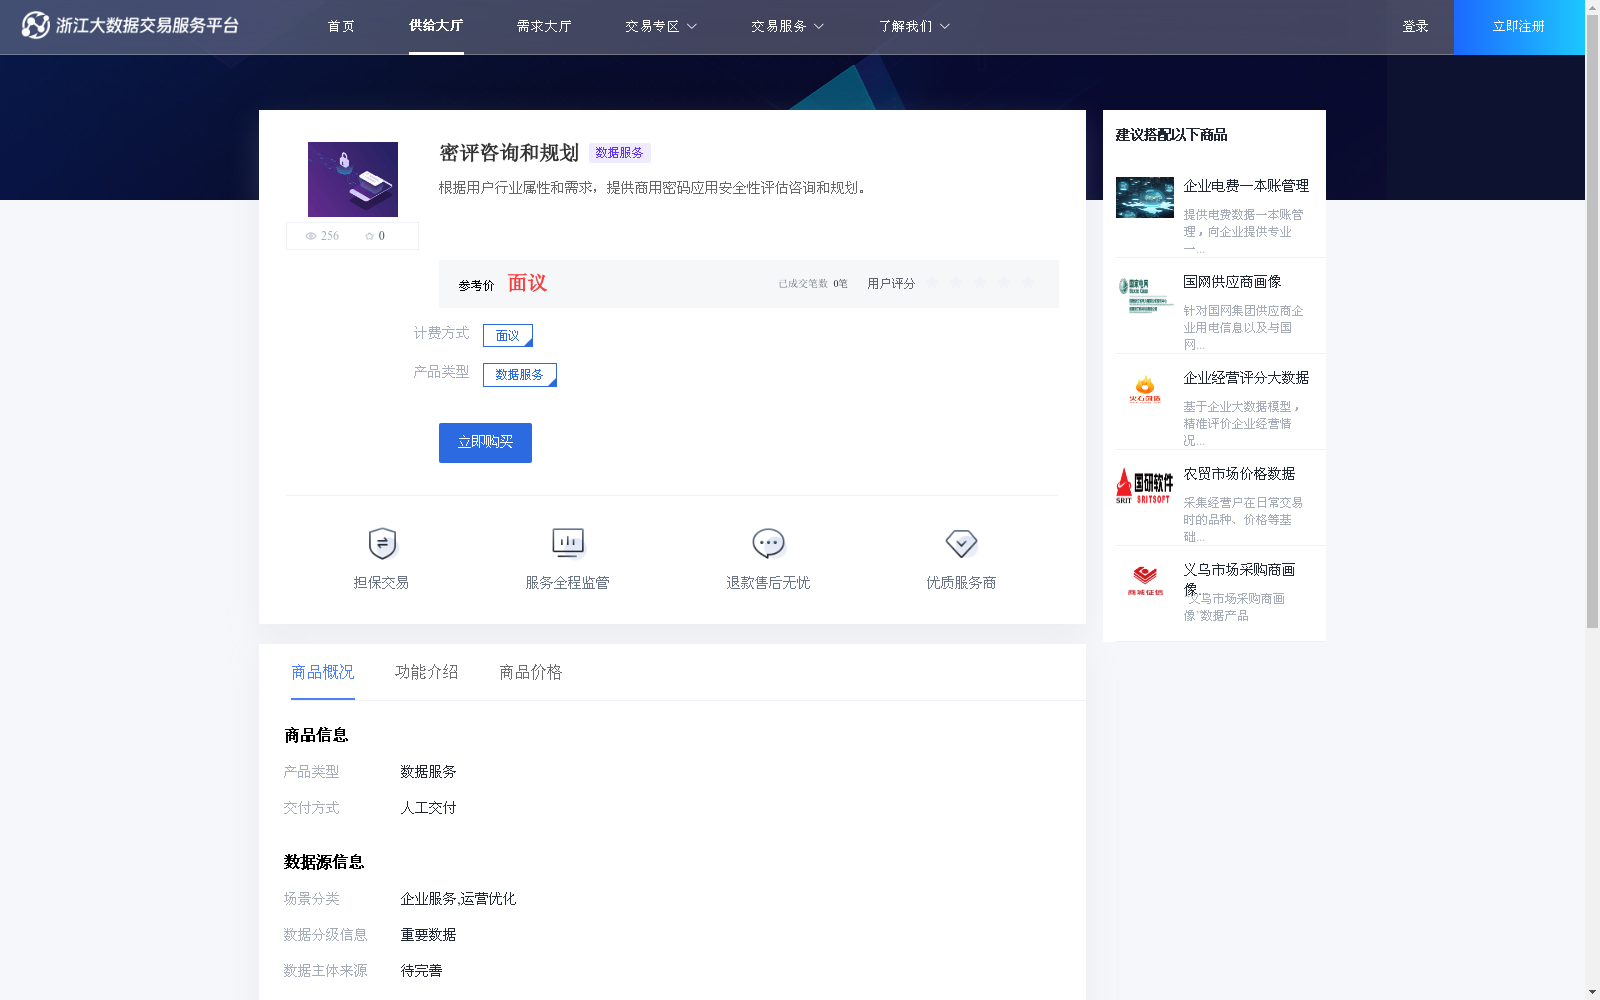This screenshot has width=1600, height=1000.
Task: Click the 待完善 data source value
Action: coord(421,971)
